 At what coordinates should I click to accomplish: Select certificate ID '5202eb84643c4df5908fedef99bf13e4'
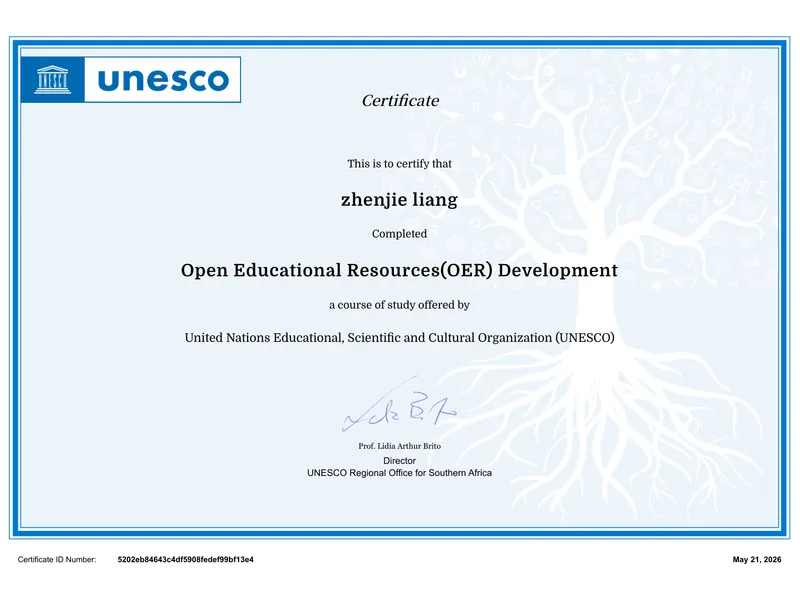(186, 560)
